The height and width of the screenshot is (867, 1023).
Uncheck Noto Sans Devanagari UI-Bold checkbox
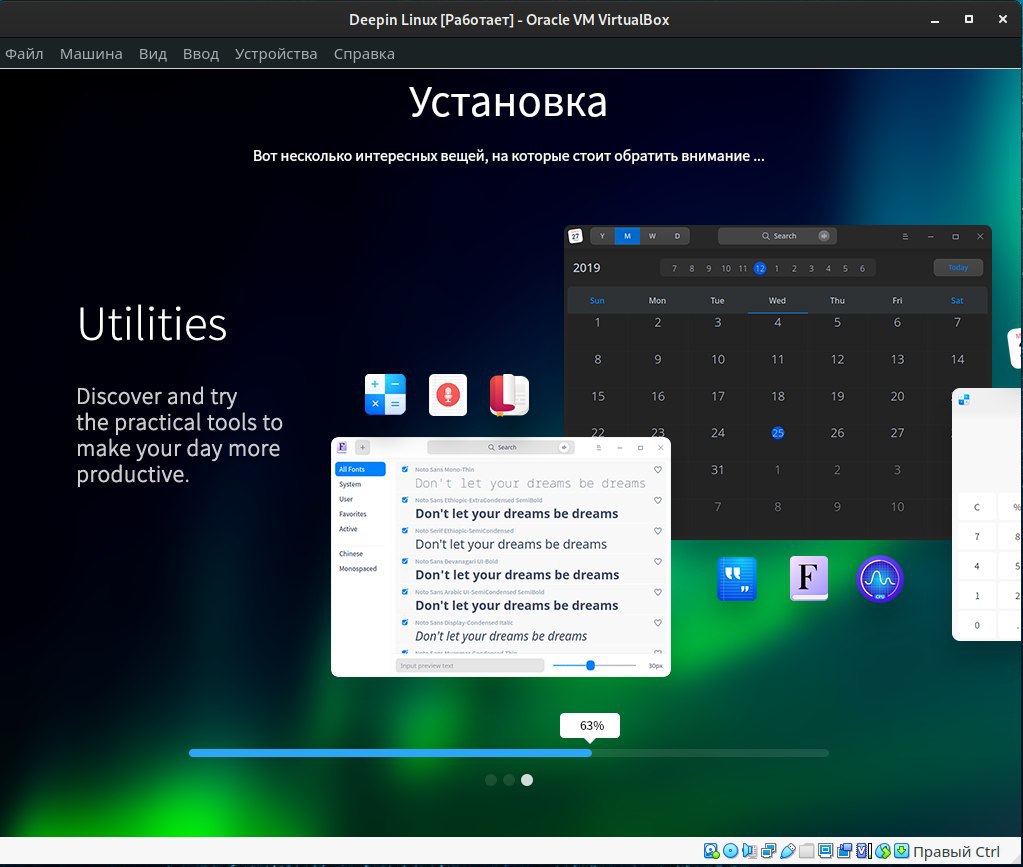pyautogui.click(x=405, y=562)
